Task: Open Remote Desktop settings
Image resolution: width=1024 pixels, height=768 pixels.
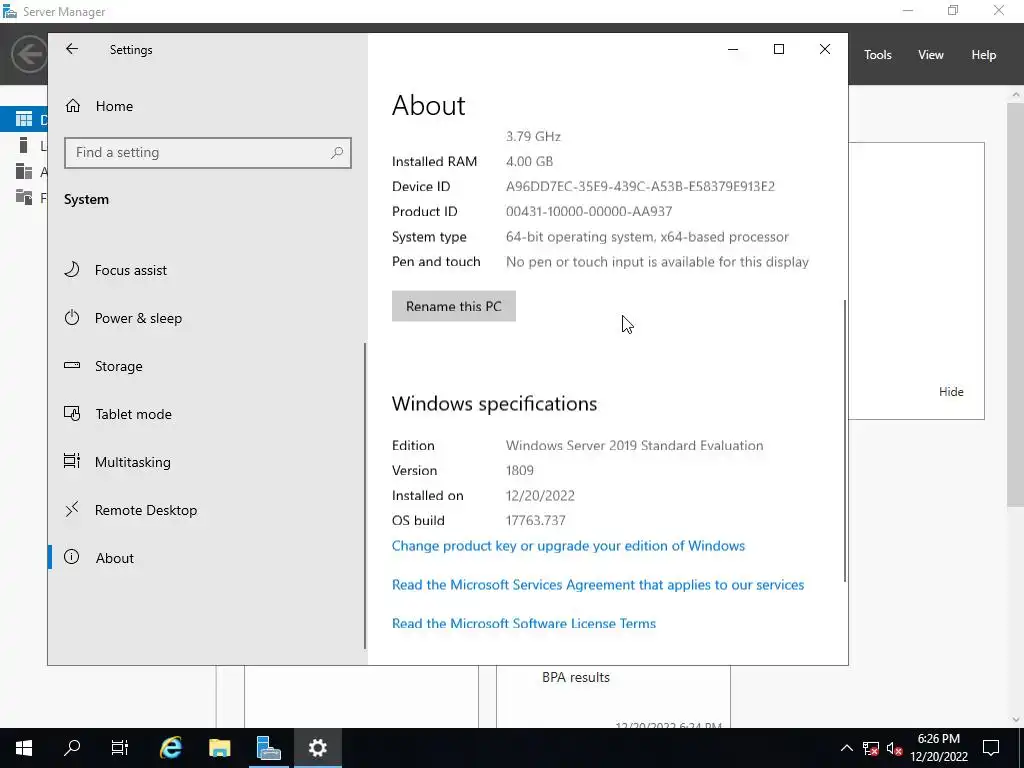Action: tap(130, 510)
